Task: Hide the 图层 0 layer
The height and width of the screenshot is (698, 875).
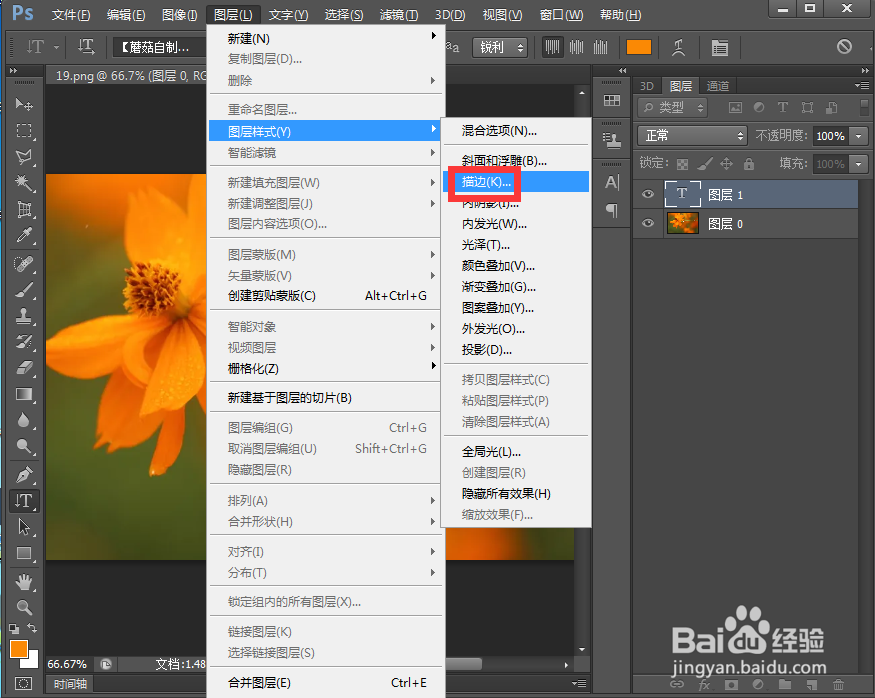Action: coord(647,223)
